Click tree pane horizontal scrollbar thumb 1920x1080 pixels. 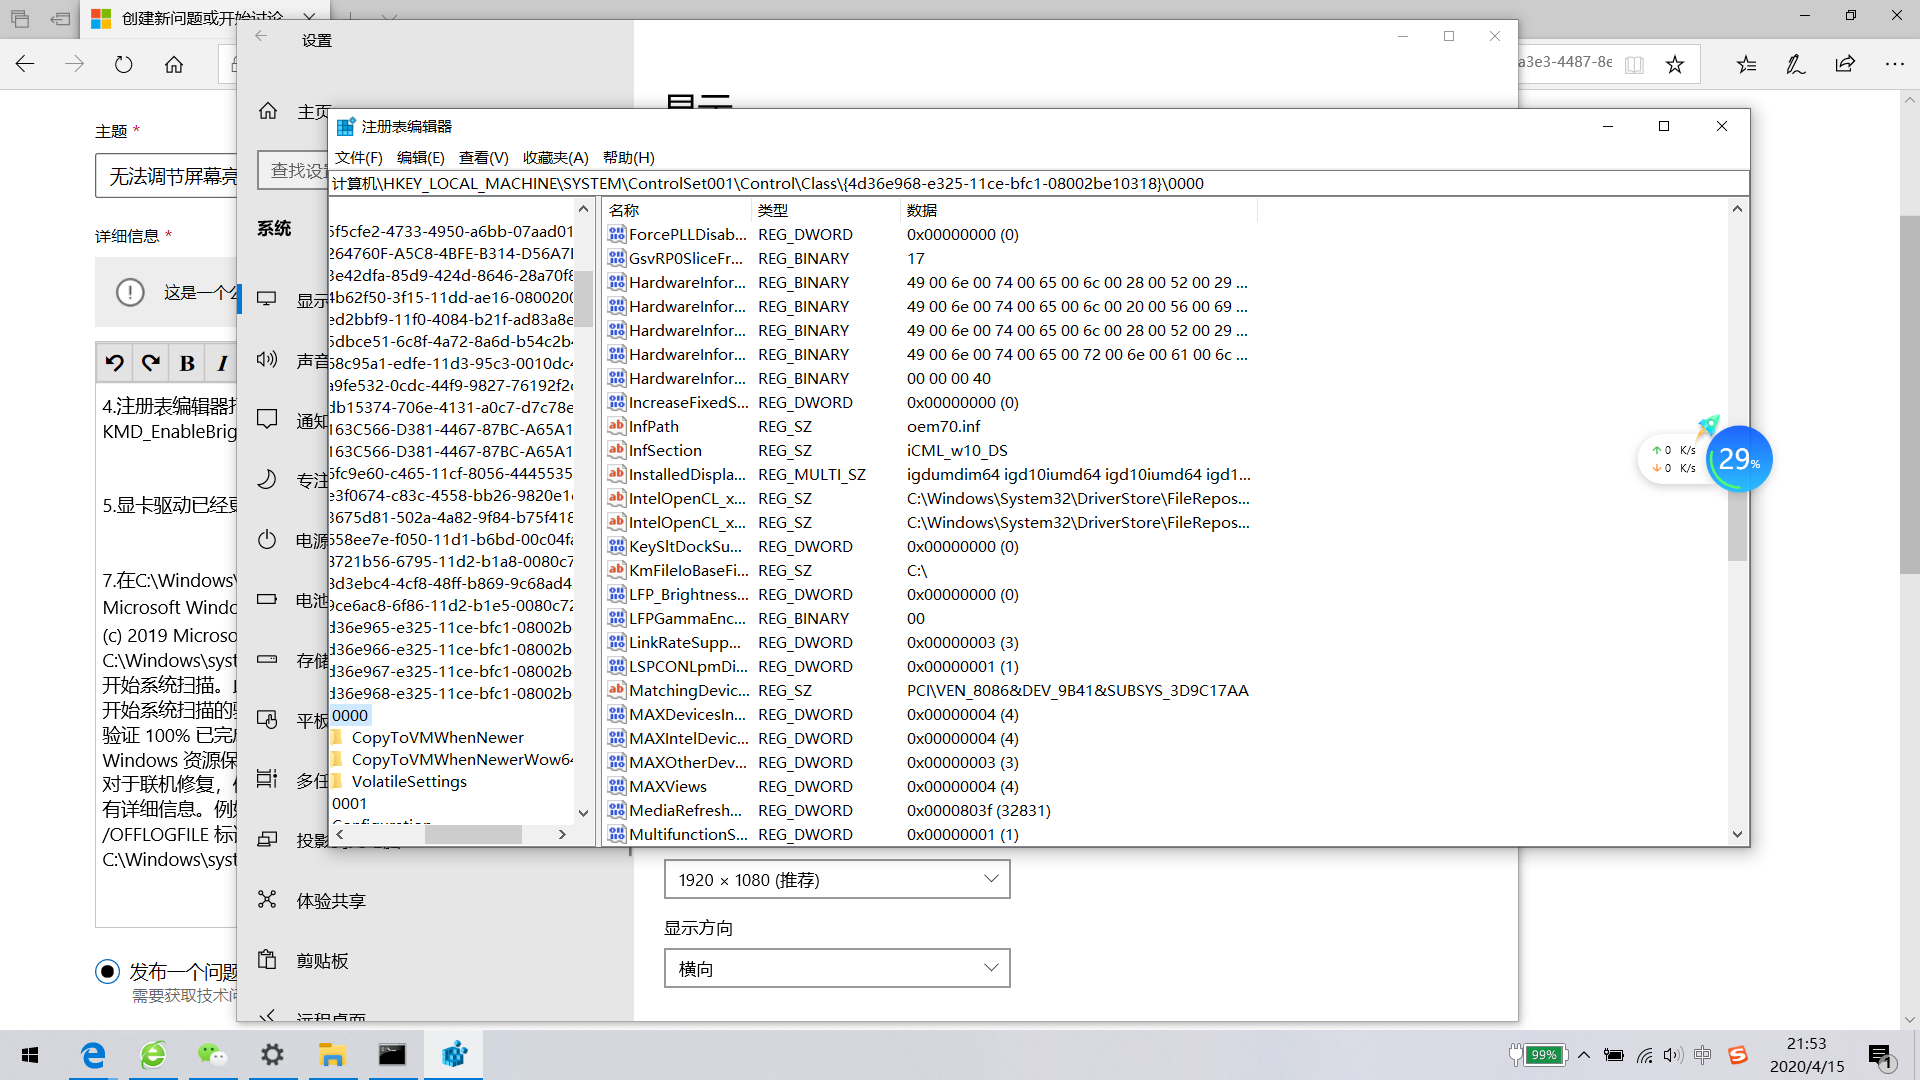click(x=473, y=834)
